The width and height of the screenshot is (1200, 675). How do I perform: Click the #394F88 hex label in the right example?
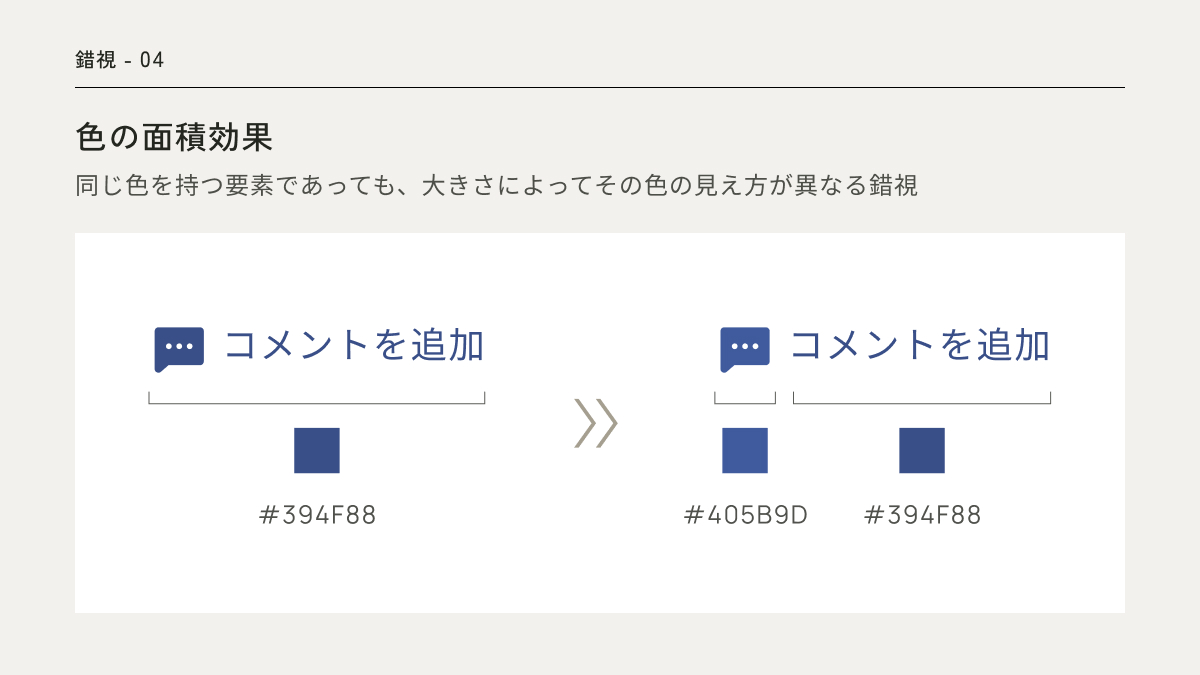pyautogui.click(x=922, y=515)
